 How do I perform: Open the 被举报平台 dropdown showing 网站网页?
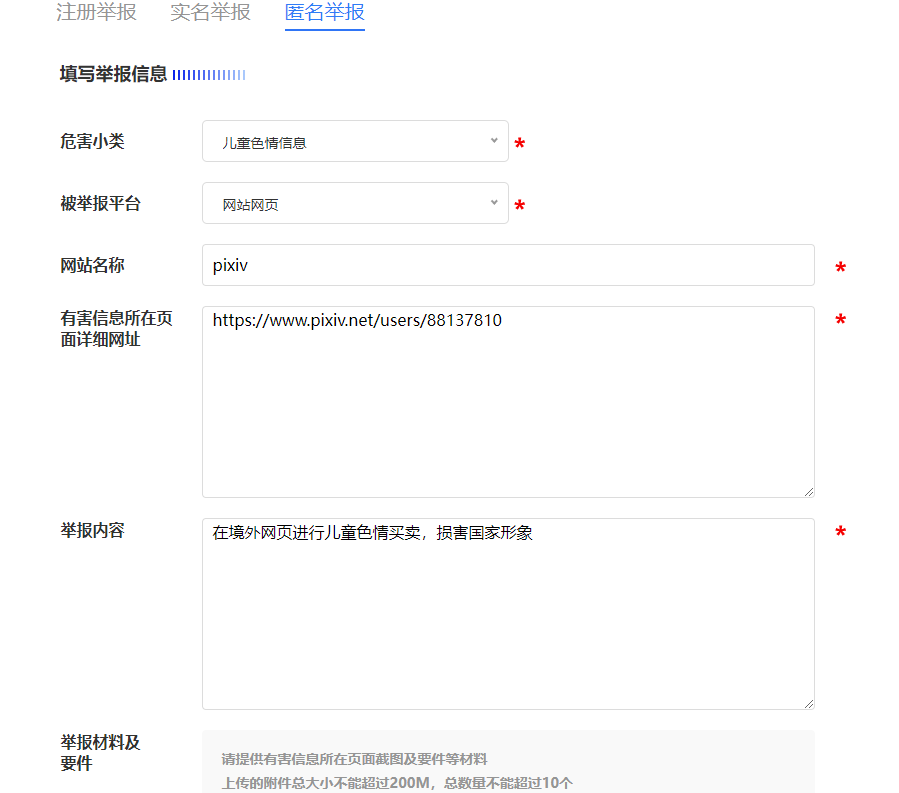click(x=355, y=203)
